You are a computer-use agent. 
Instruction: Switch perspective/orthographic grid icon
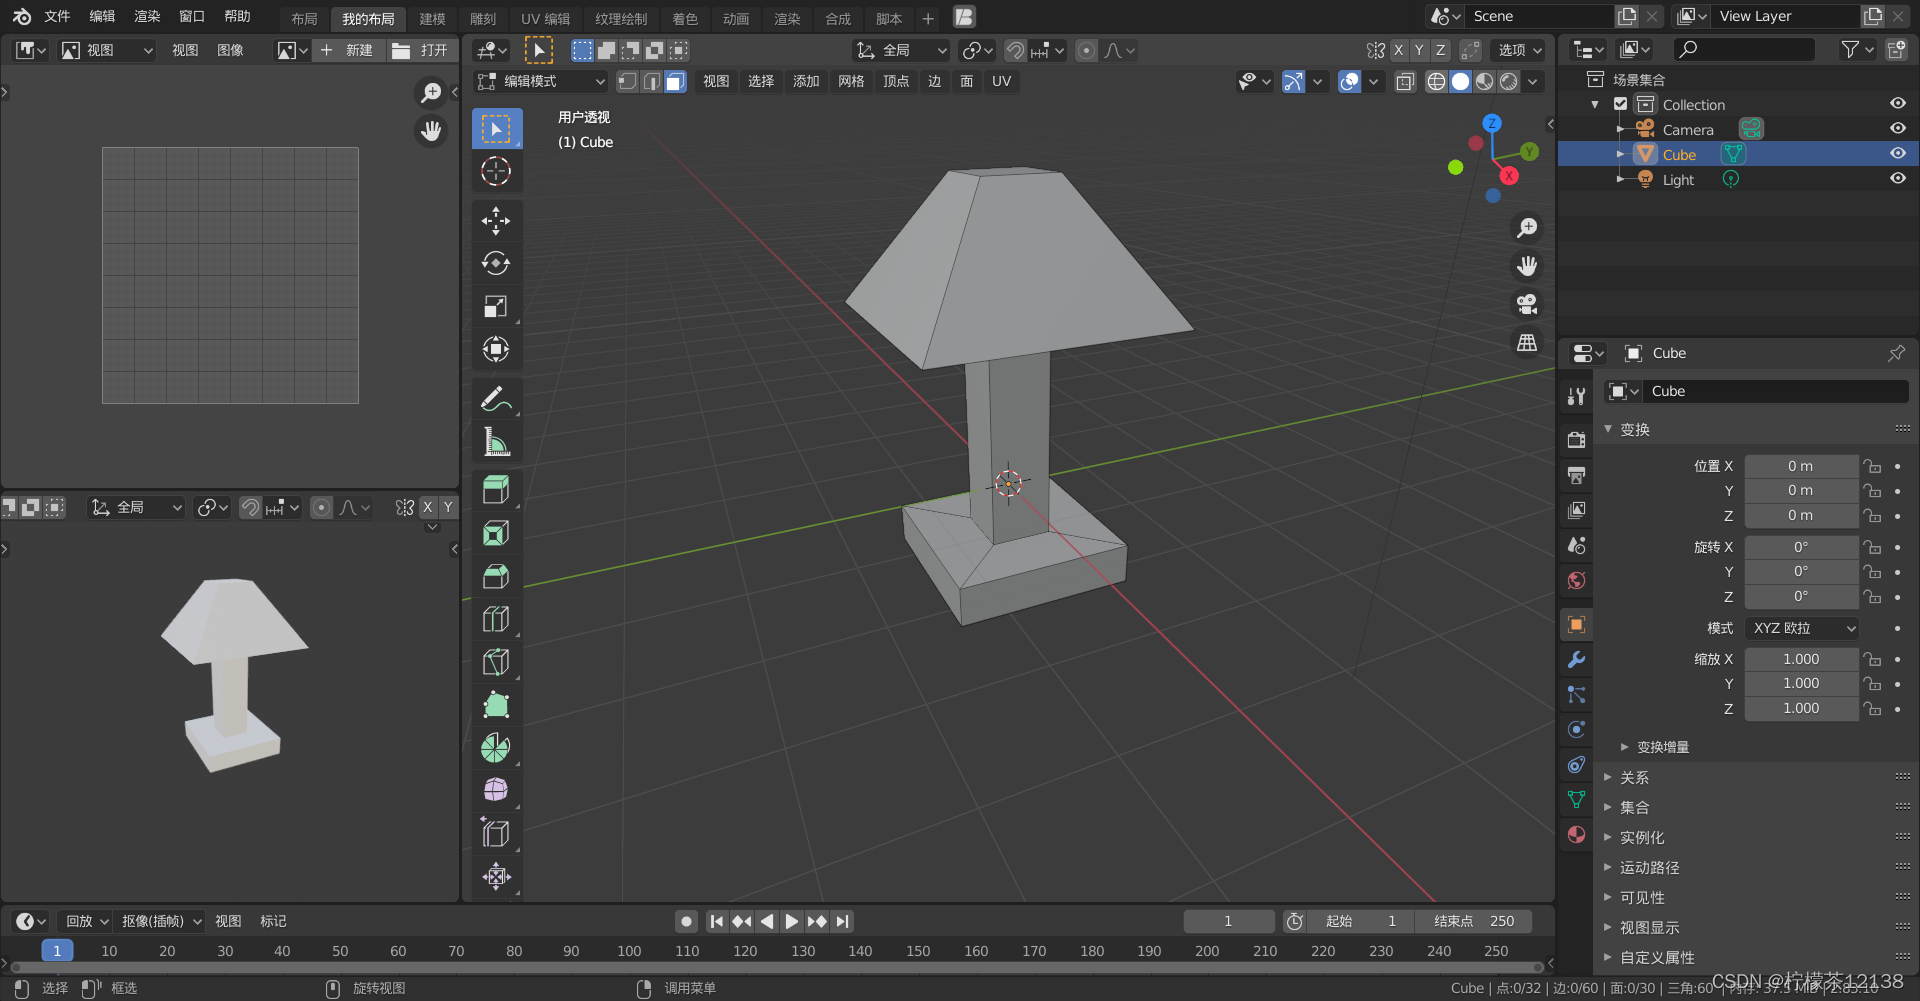click(x=1527, y=342)
